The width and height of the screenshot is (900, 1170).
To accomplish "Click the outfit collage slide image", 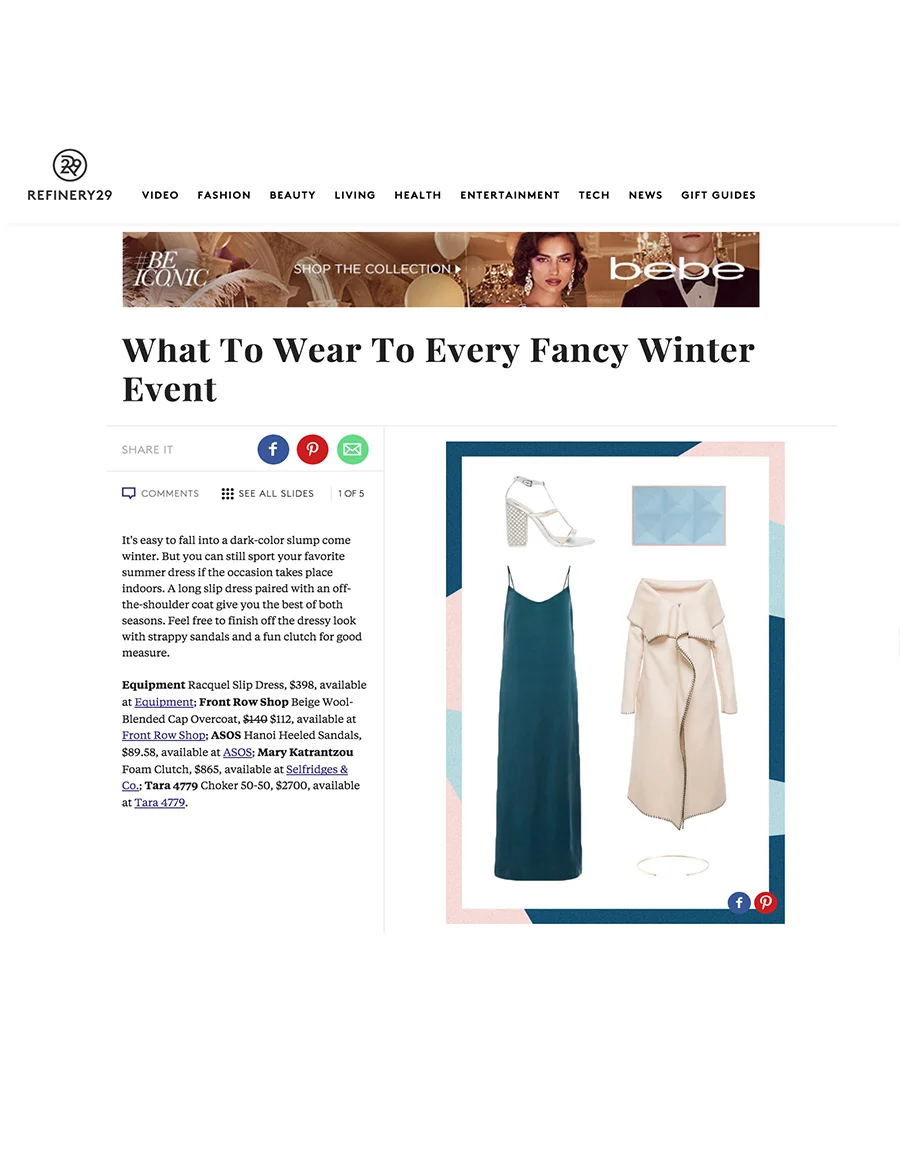I will (615, 683).
